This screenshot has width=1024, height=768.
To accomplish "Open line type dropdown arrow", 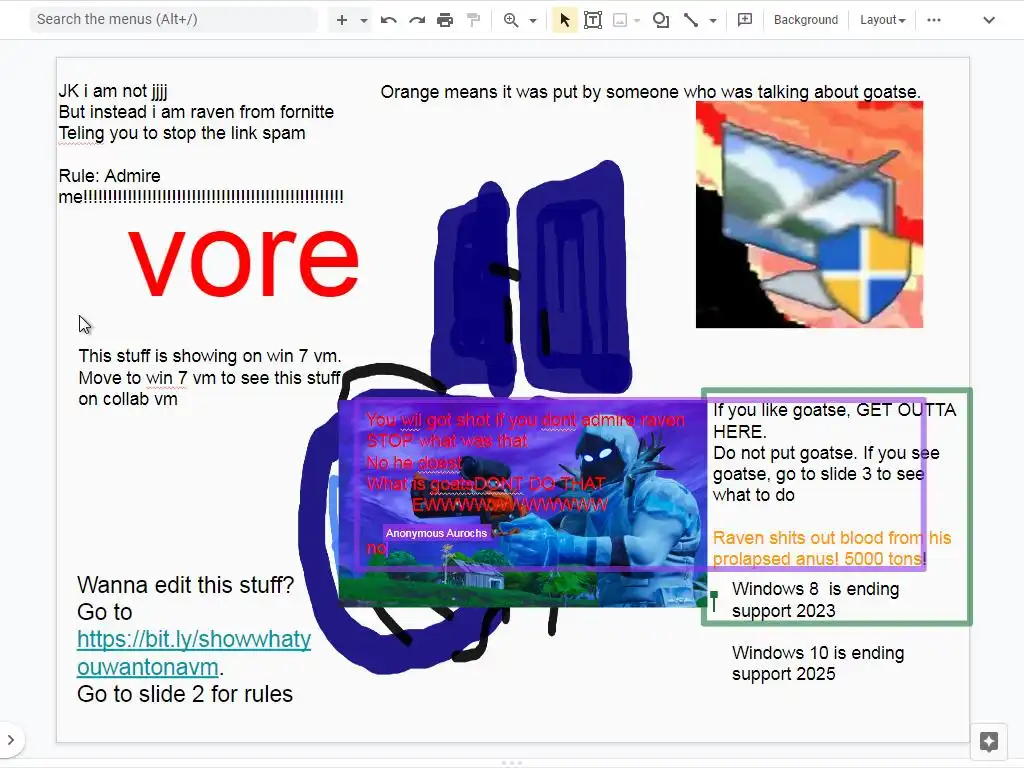I will pos(712,20).
